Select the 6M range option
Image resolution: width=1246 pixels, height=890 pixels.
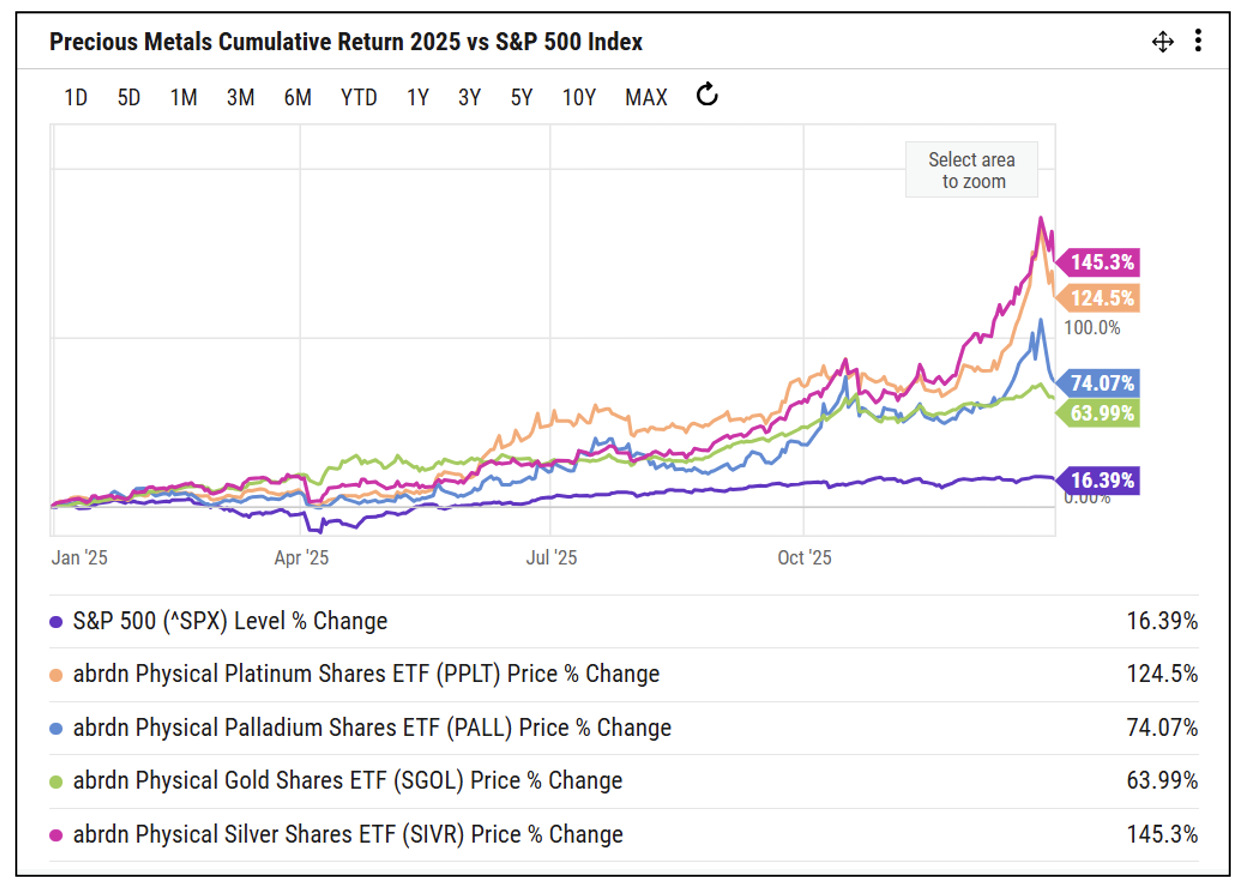coord(297,97)
